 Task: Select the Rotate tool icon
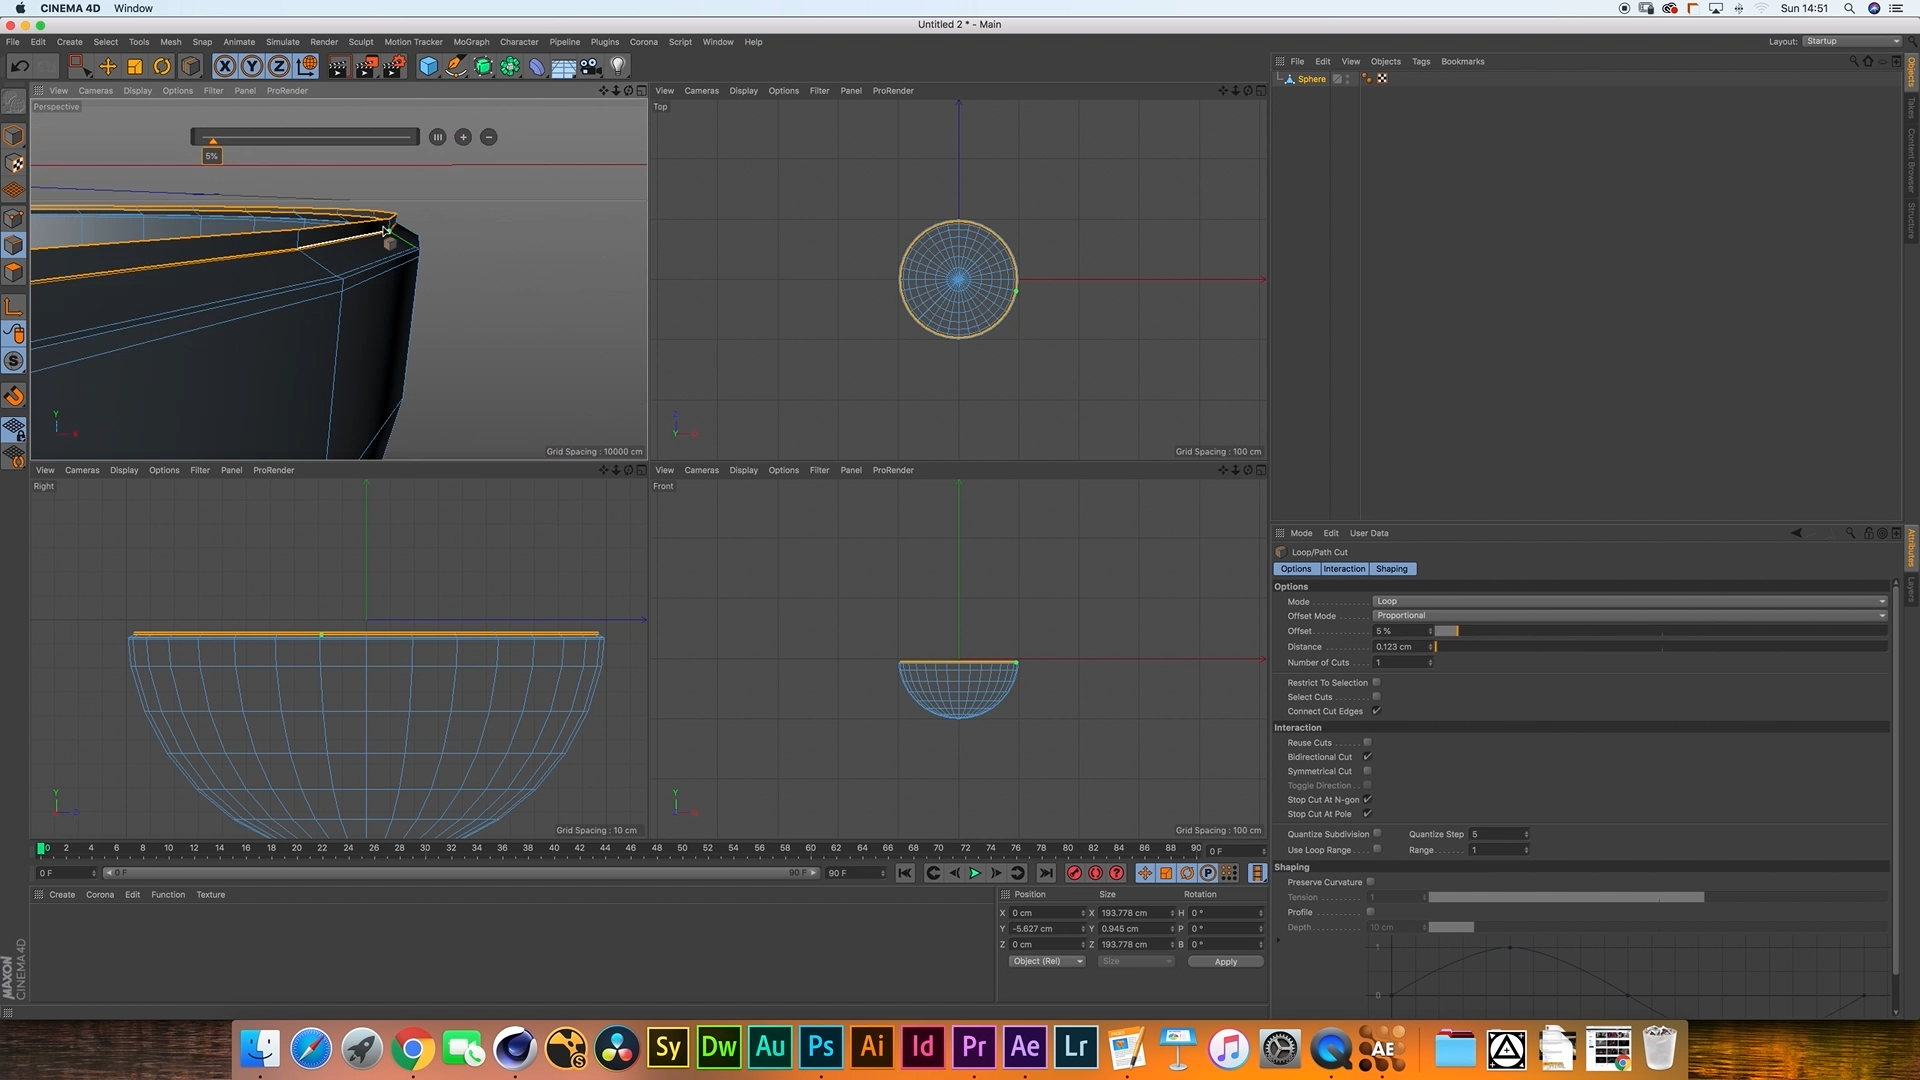pos(162,67)
